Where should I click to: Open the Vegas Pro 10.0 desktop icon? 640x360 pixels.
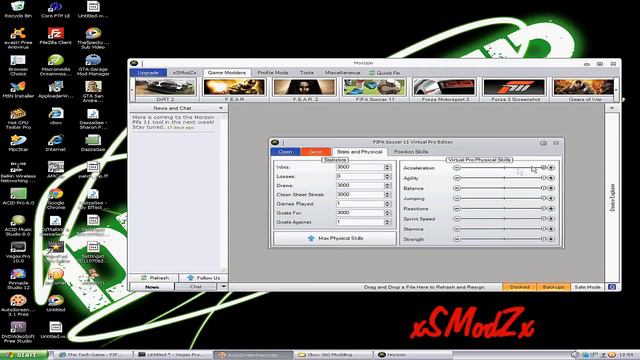click(x=18, y=252)
